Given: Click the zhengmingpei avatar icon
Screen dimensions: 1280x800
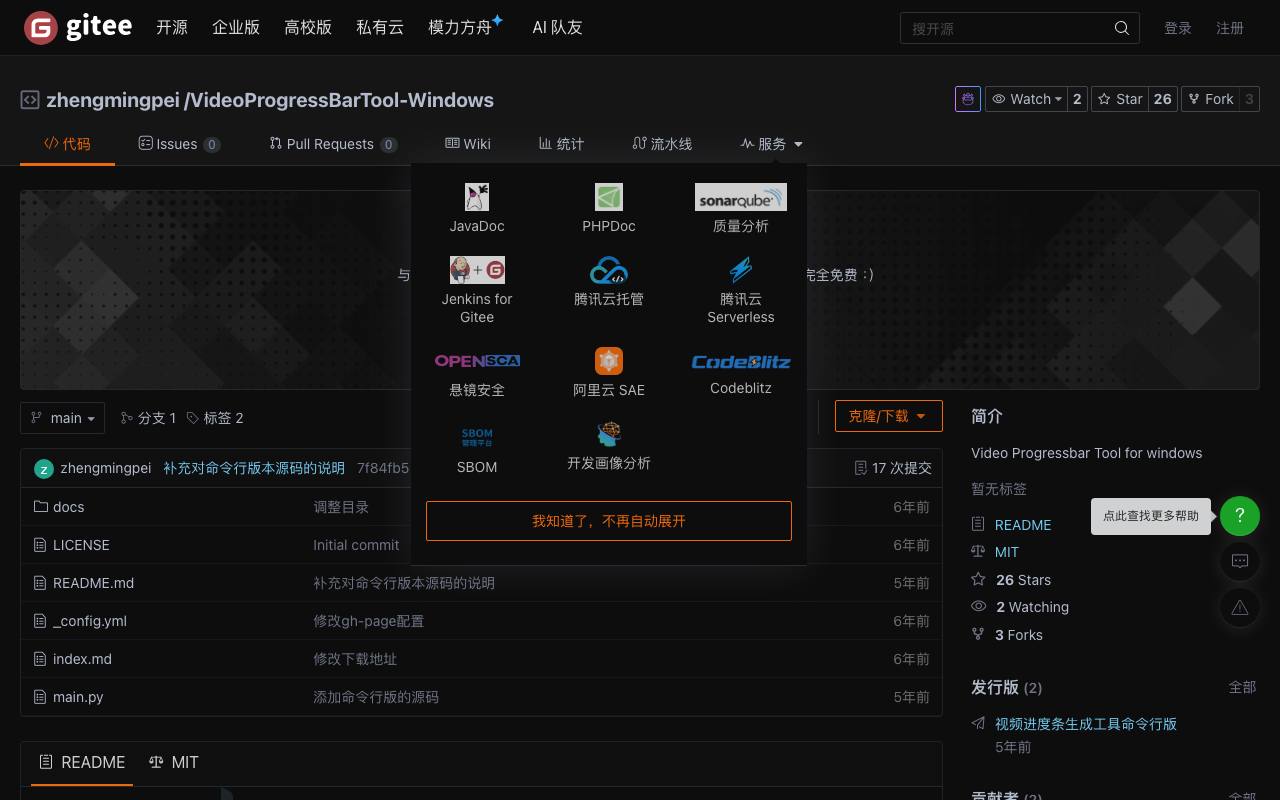Looking at the screenshot, I should click(44, 468).
